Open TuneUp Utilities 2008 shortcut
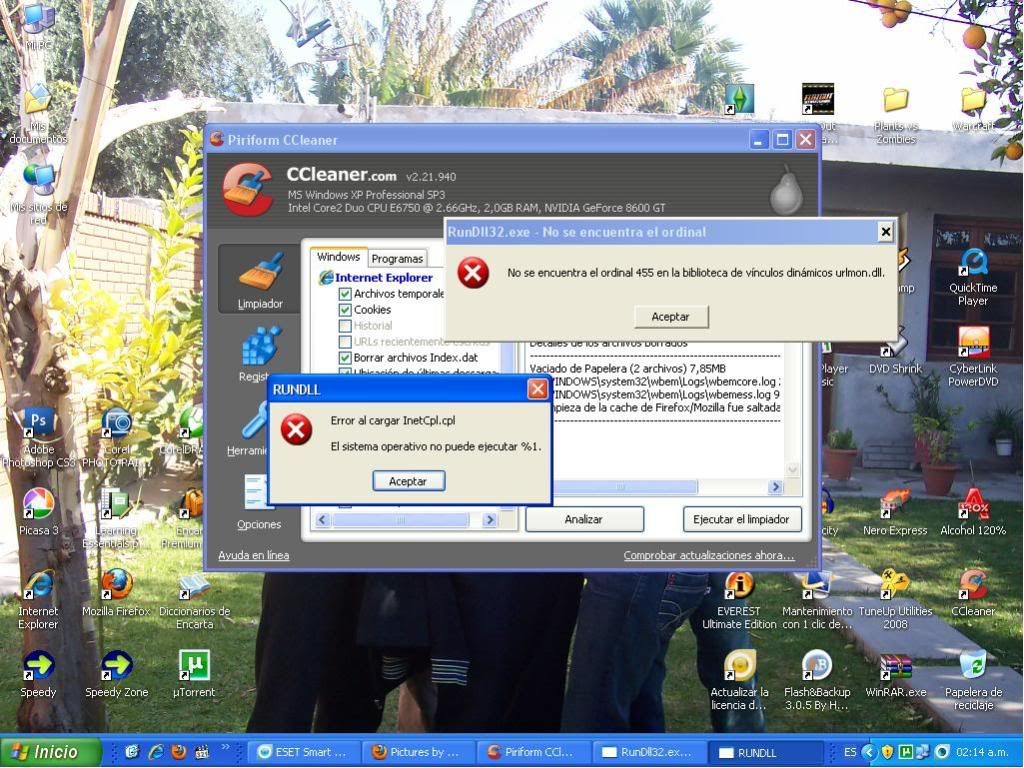Viewport: 1024px width, 768px height. tap(895, 598)
